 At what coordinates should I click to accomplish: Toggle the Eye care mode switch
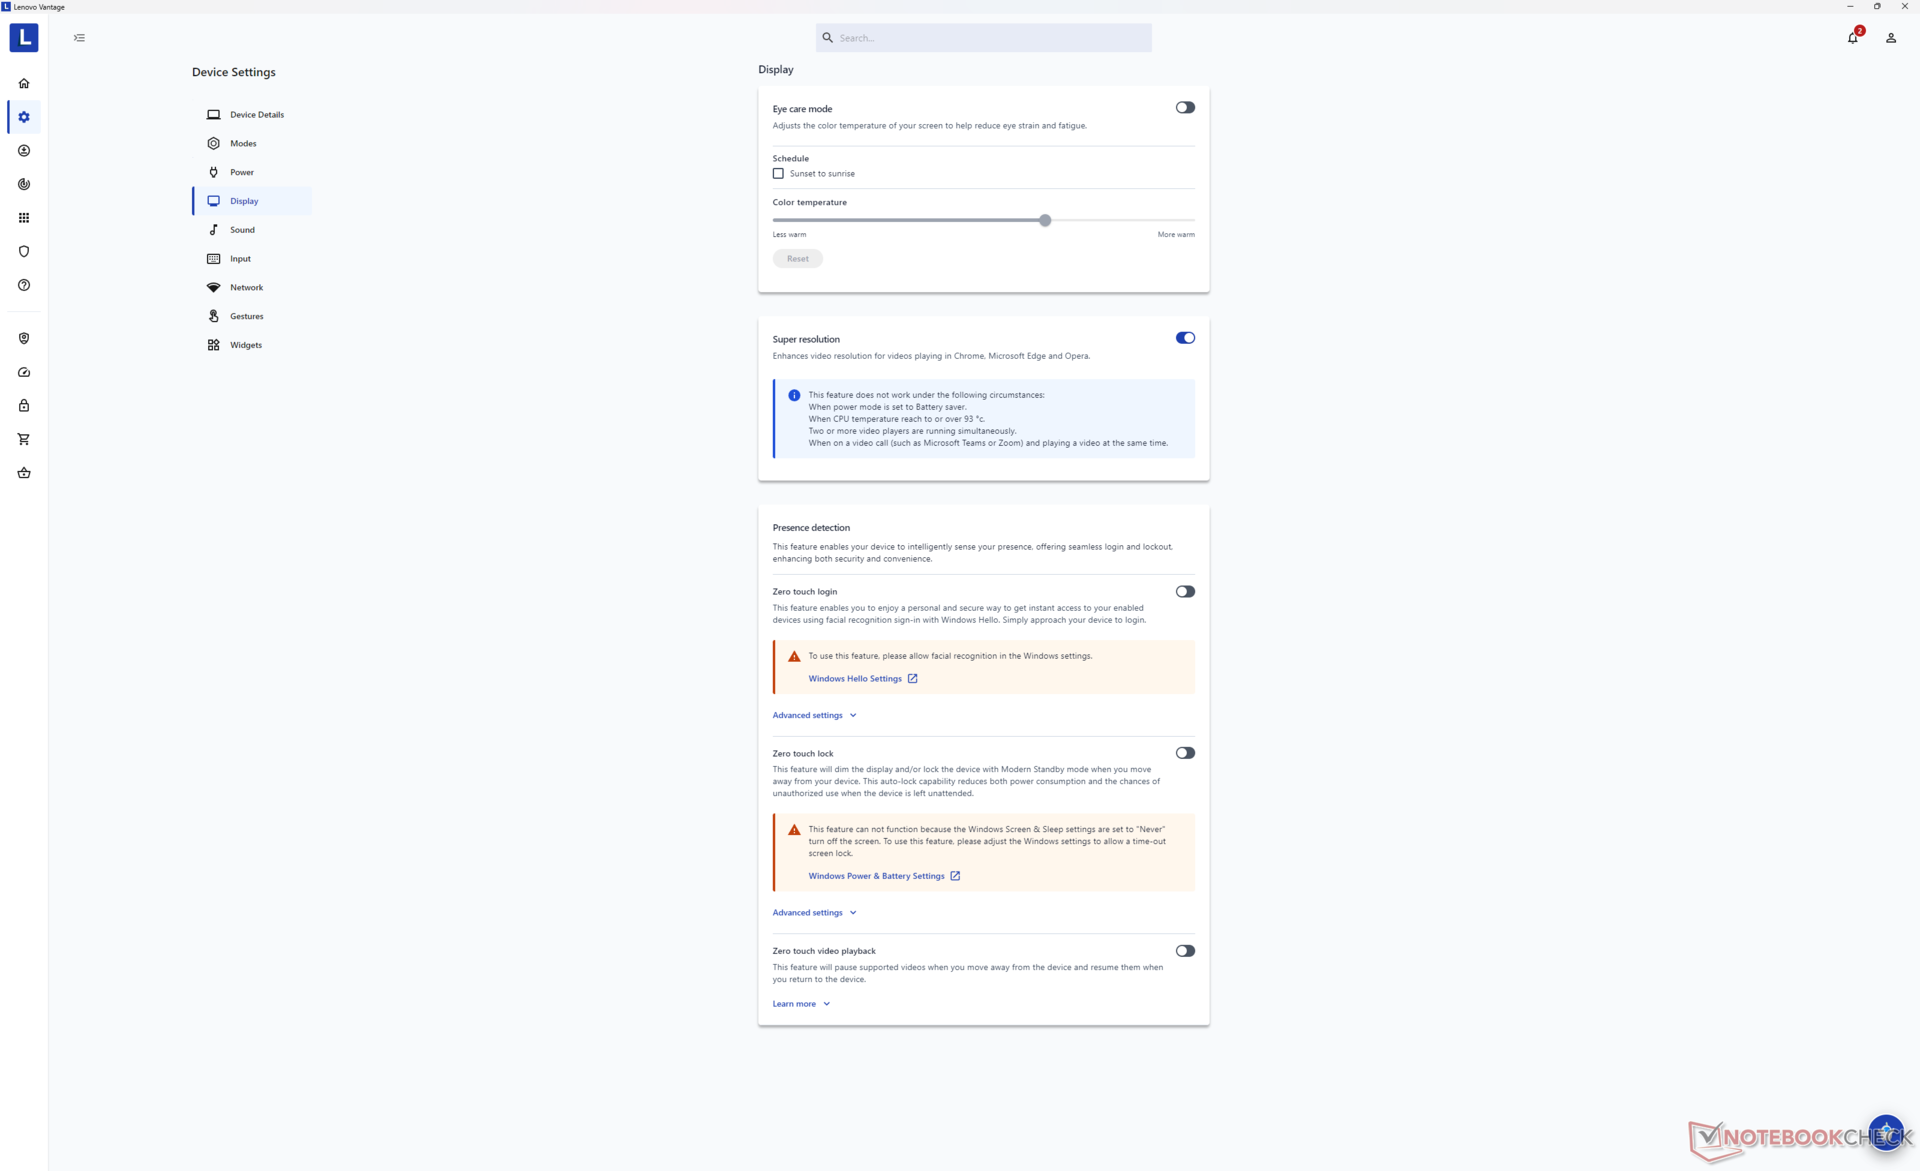point(1185,106)
